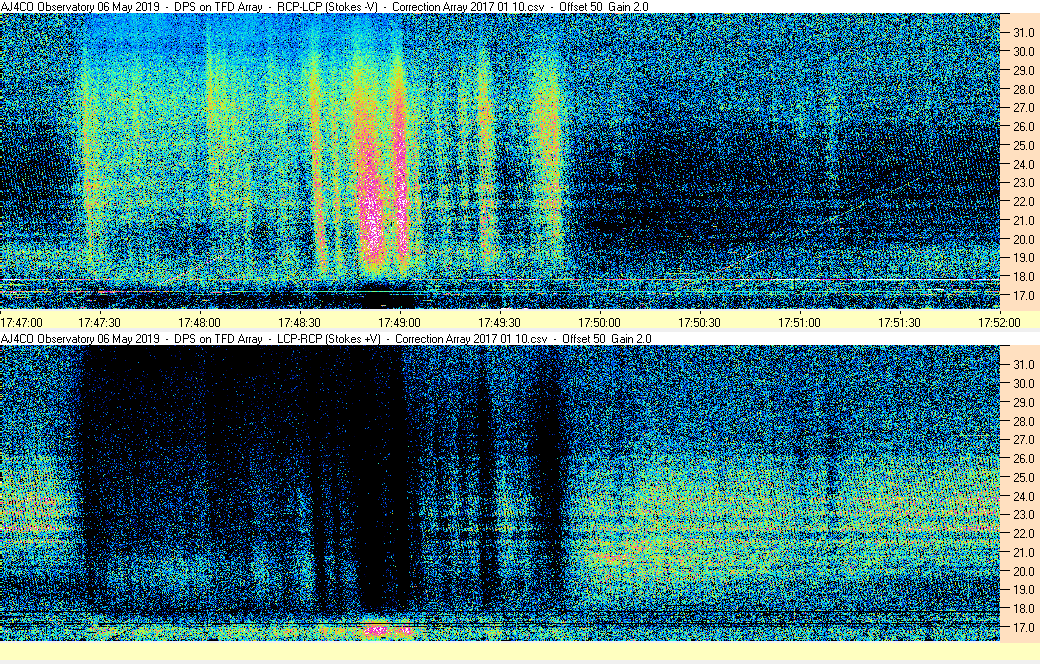Select 23.0 frequency label on LCP-RCP chart
This screenshot has width=1040, height=664.
pos(1023,514)
